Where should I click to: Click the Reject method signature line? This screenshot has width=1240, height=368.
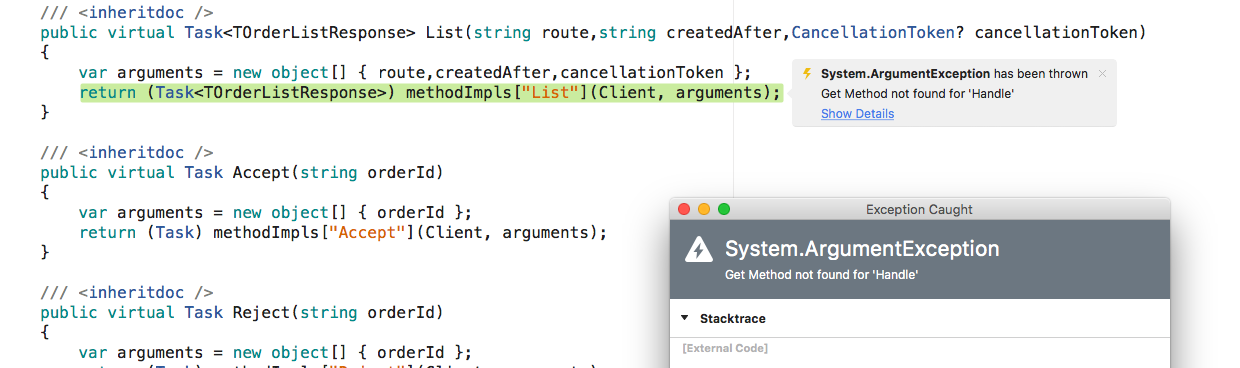tap(242, 313)
